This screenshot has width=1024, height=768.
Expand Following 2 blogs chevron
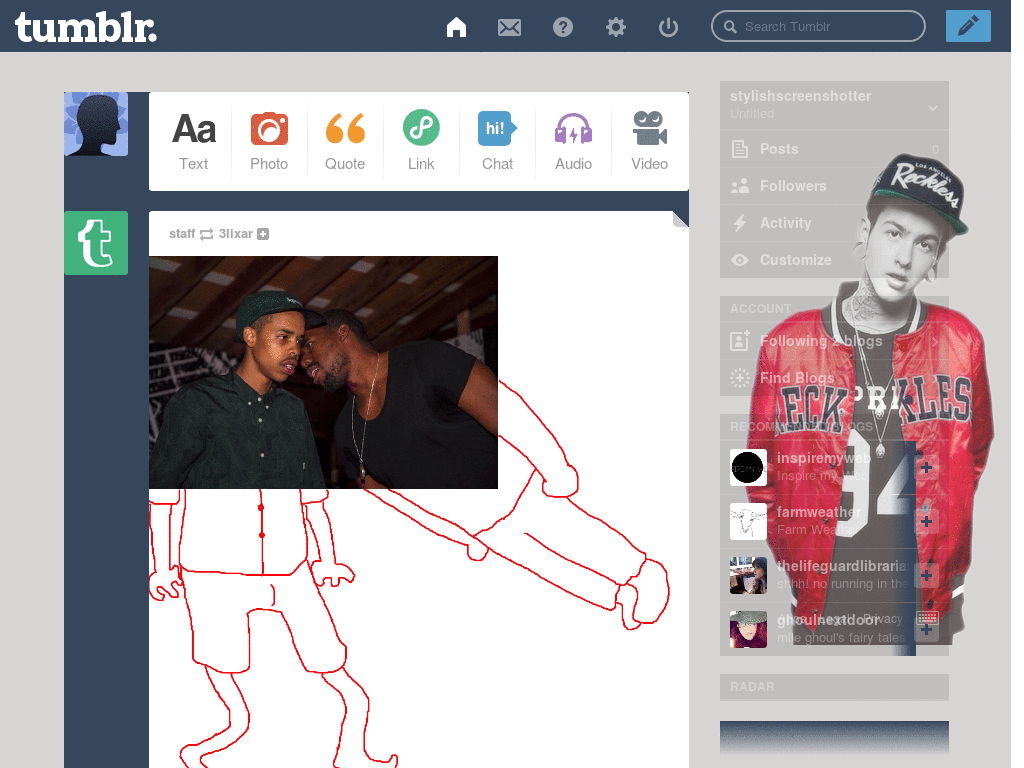click(x=935, y=341)
